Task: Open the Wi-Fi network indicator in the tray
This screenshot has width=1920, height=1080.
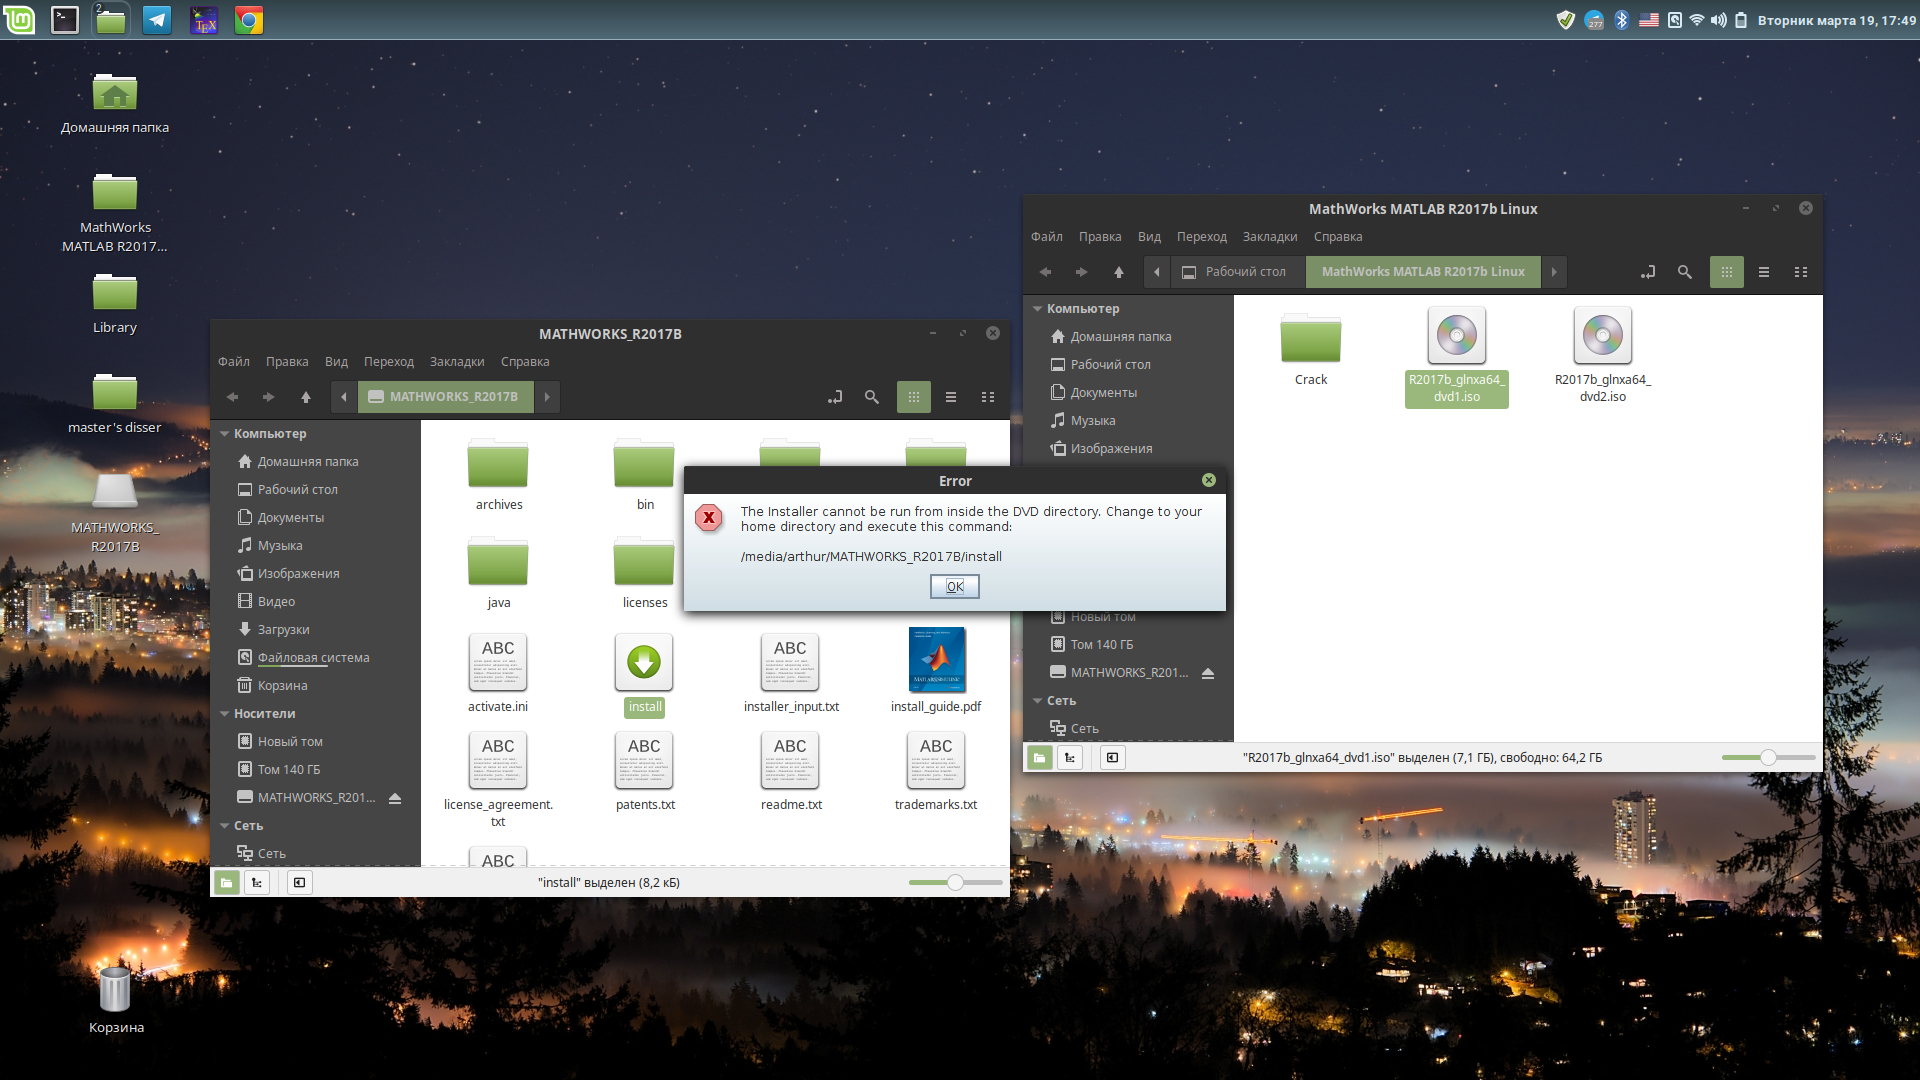Action: 1696,20
